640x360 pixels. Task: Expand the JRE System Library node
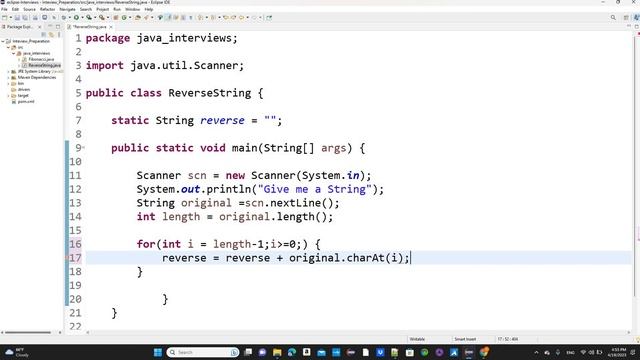[x=8, y=71]
